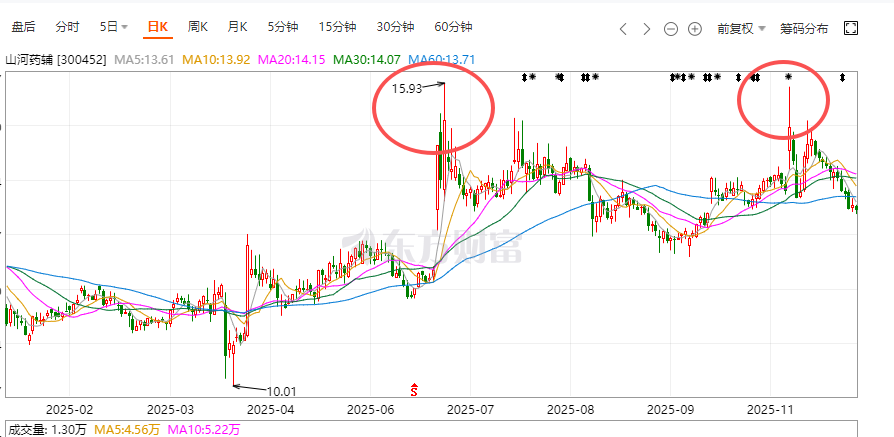Click the 2025-04 date axis label
Image resolution: width=894 pixels, height=437 pixels.
point(271,410)
